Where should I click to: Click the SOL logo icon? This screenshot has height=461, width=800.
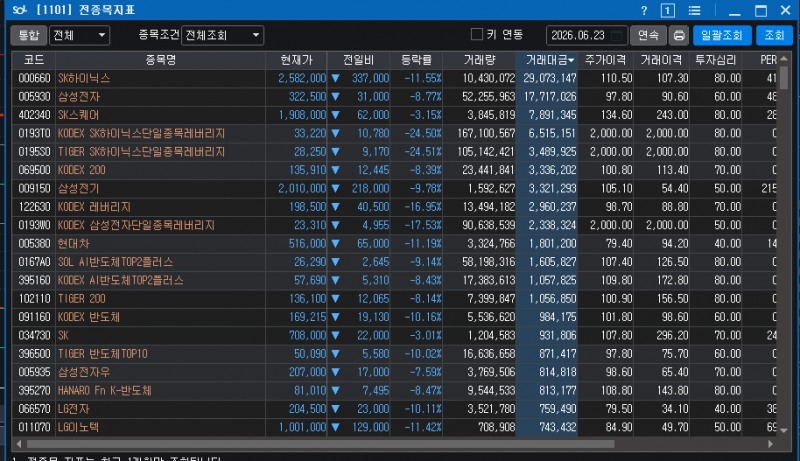19,10
